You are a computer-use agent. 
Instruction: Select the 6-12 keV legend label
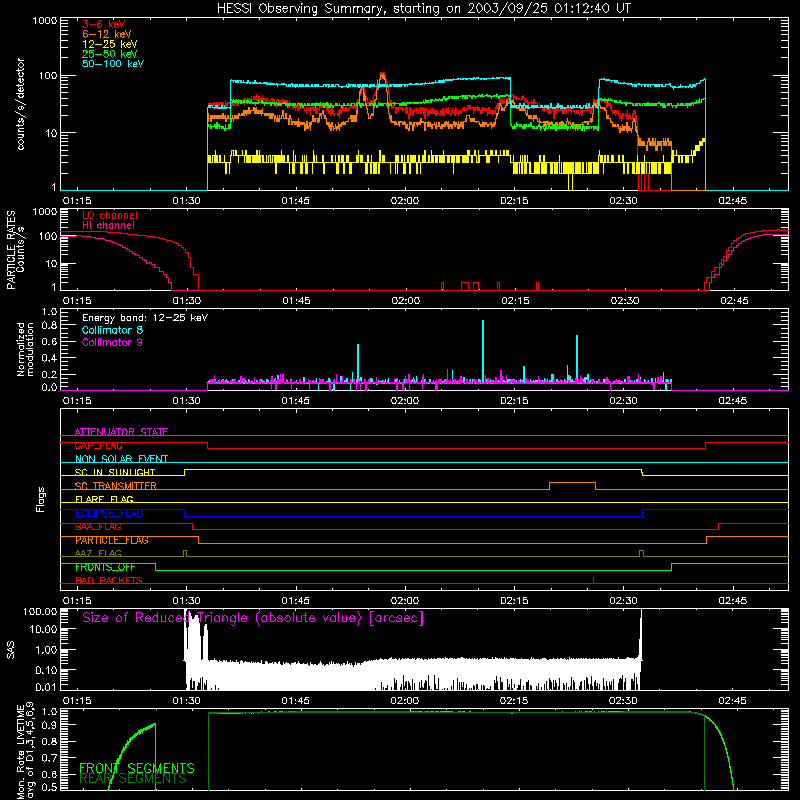(107, 34)
